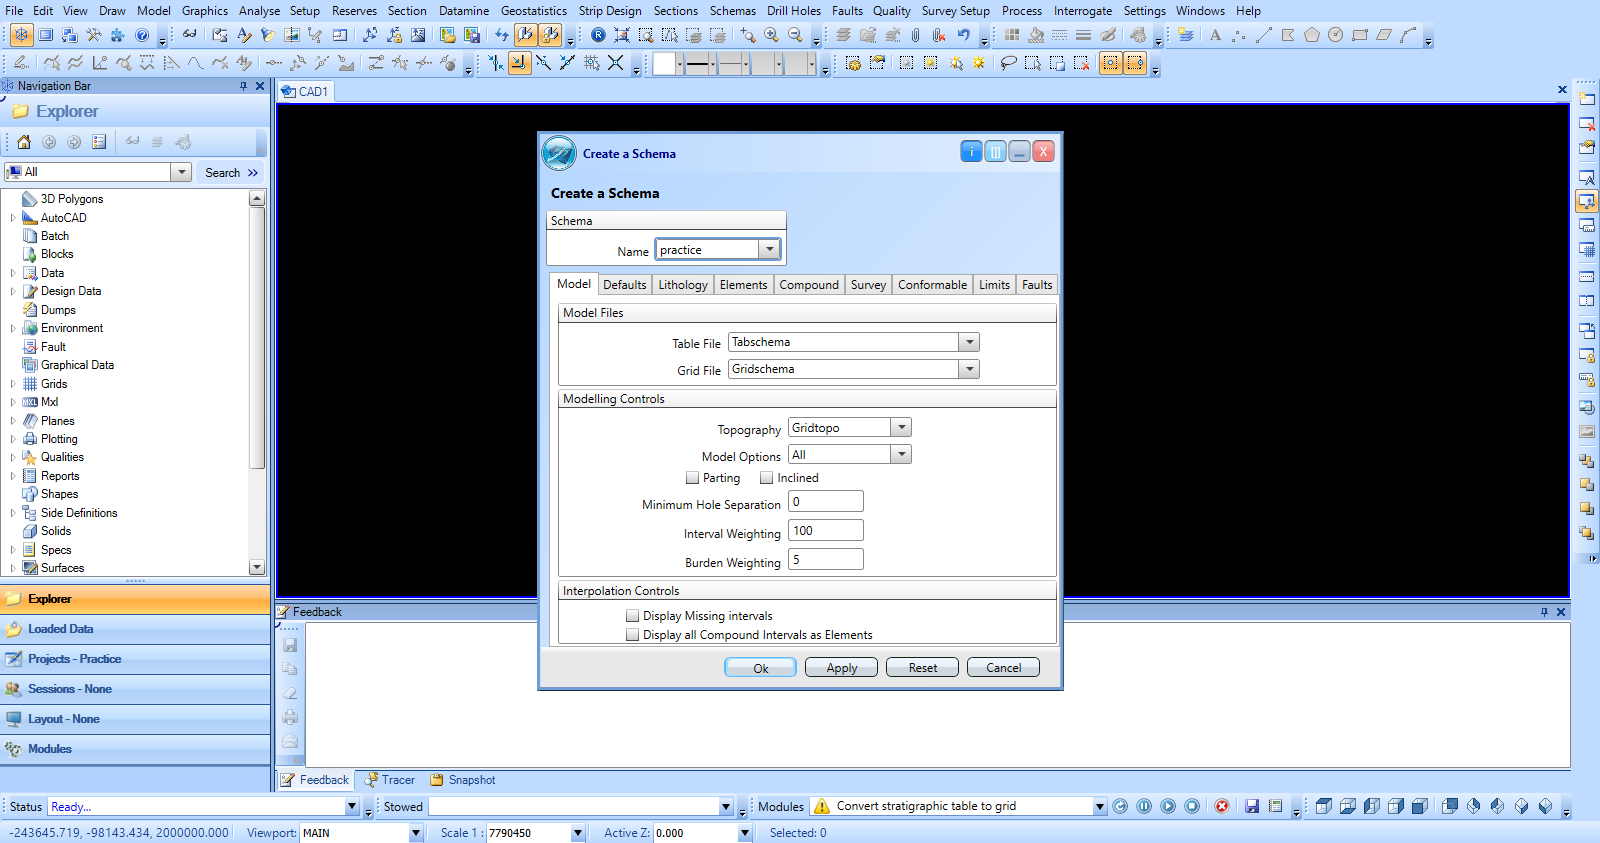Click the help question mark toolbar icon
1600x843 pixels.
(142, 35)
